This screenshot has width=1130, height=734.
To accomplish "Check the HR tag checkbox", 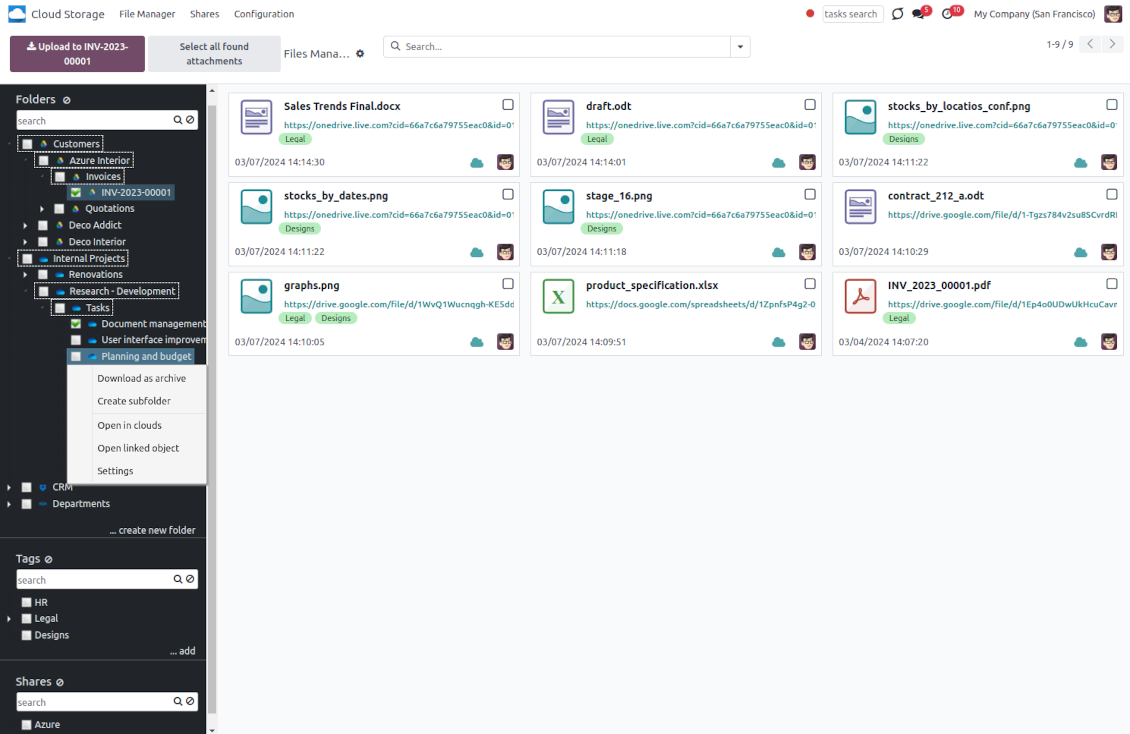I will pos(27,602).
